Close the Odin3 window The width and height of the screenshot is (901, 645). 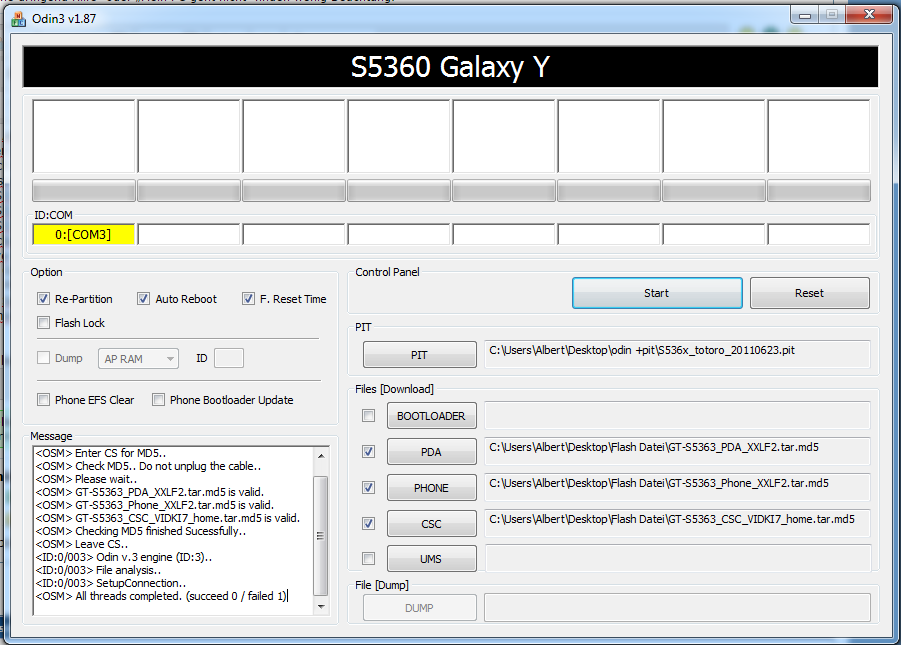click(x=869, y=15)
